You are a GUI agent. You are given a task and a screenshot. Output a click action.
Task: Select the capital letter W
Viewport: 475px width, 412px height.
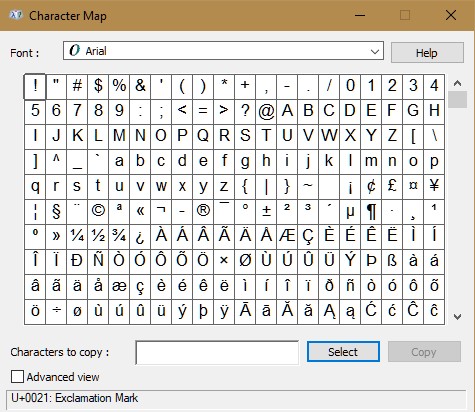tap(329, 137)
